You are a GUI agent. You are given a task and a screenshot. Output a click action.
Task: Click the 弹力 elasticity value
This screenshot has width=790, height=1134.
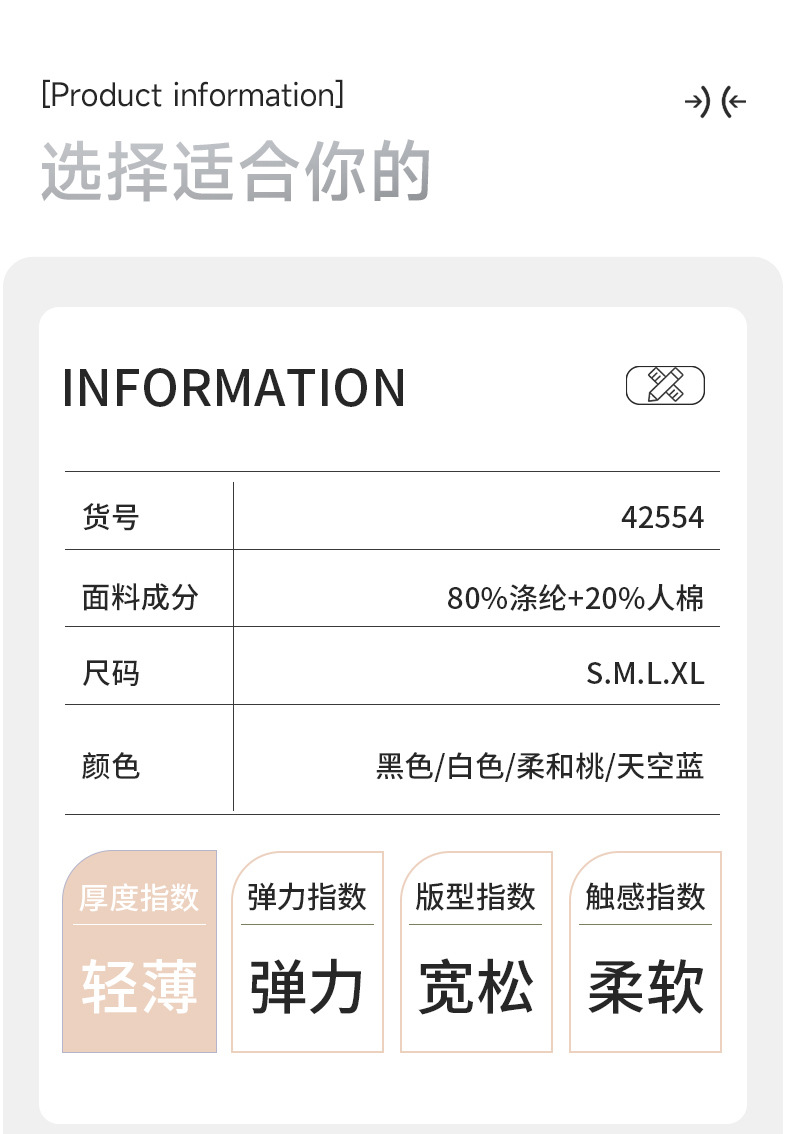click(x=307, y=986)
